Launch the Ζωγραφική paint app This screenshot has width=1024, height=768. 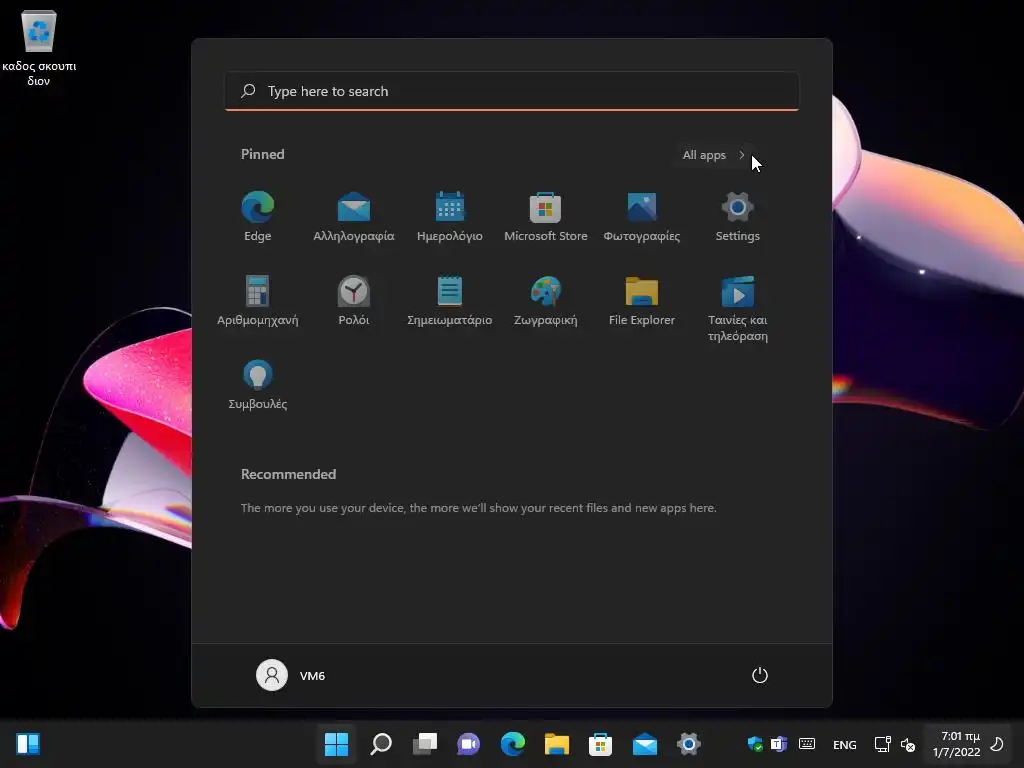point(545,301)
